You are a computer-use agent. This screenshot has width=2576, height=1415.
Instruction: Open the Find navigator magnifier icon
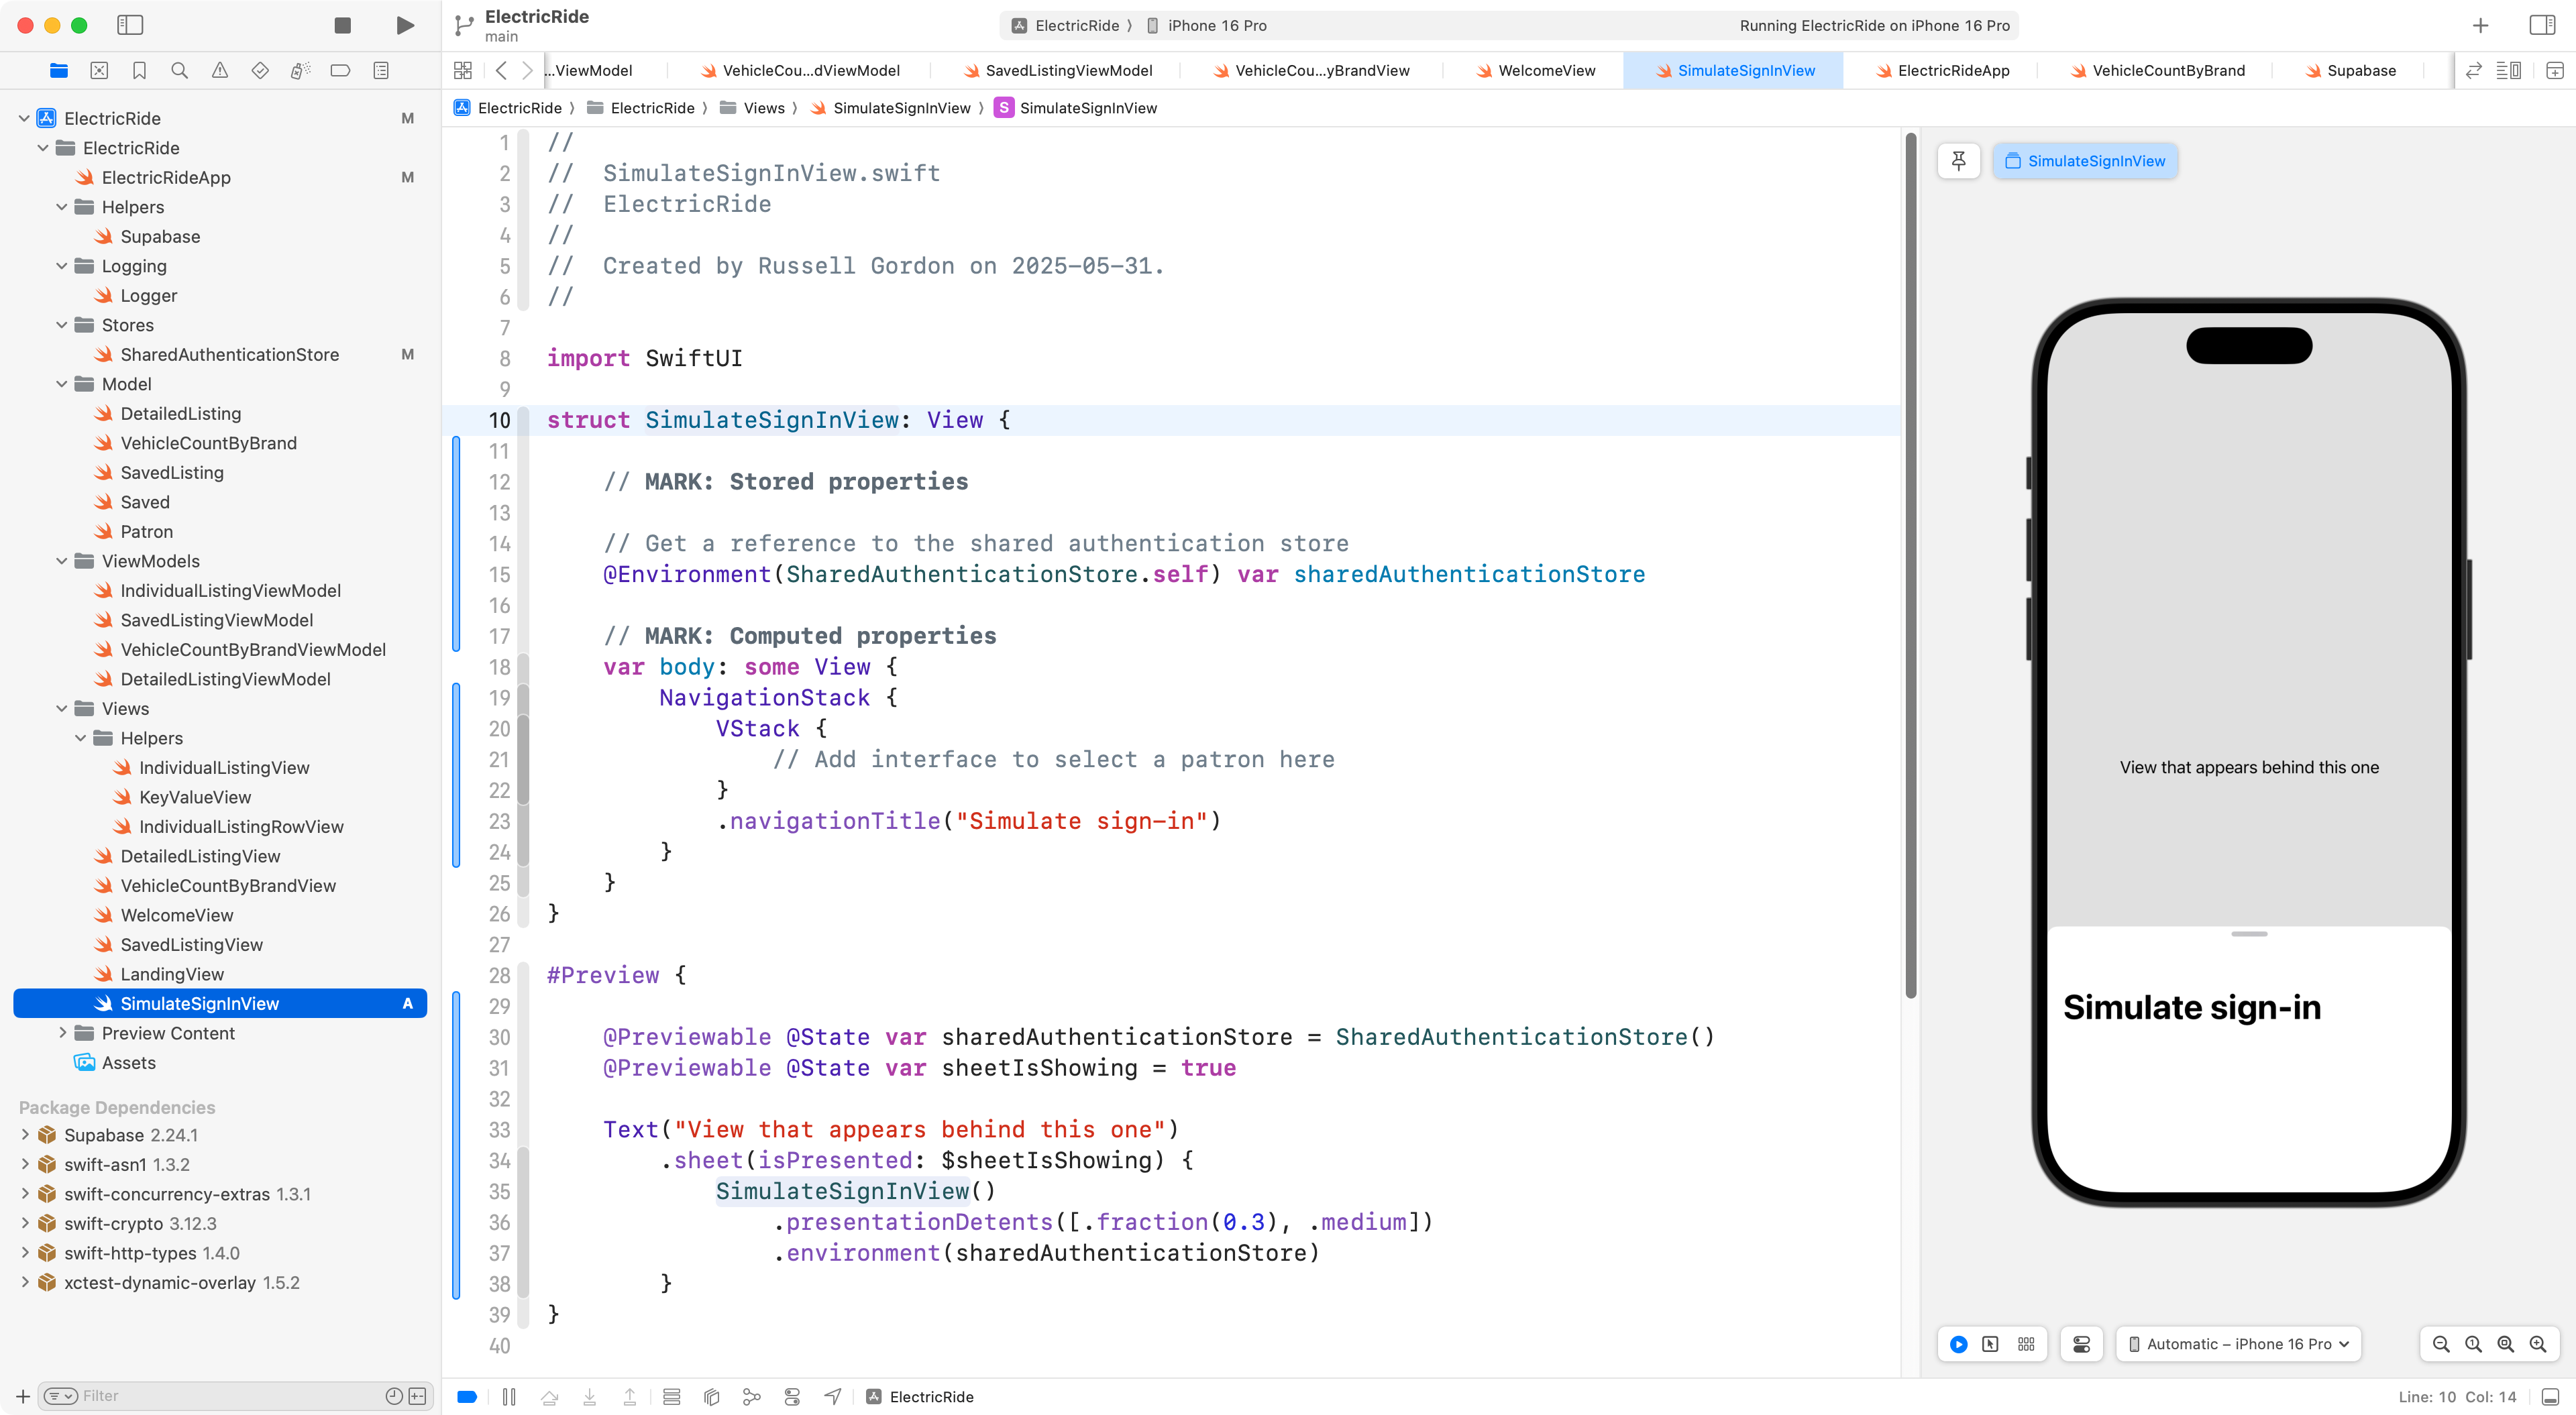180,70
